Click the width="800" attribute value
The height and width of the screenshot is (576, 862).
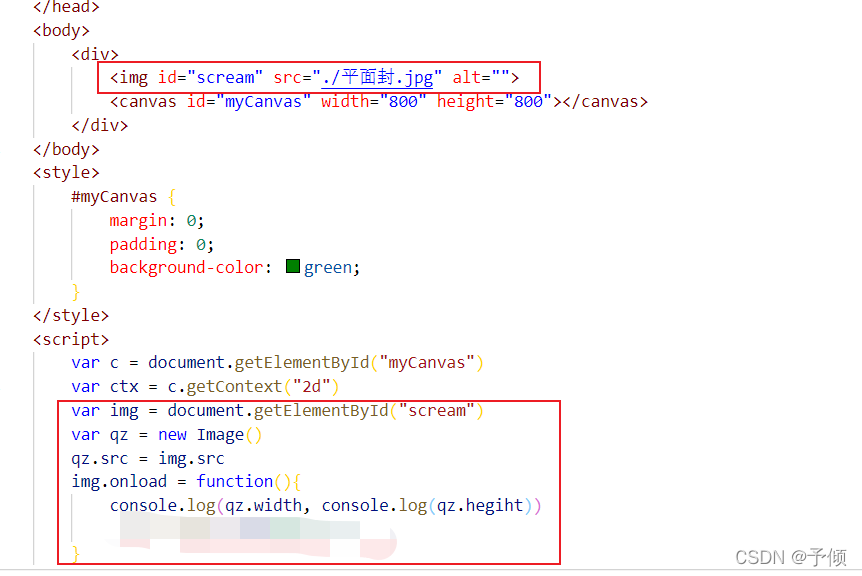coord(402,101)
